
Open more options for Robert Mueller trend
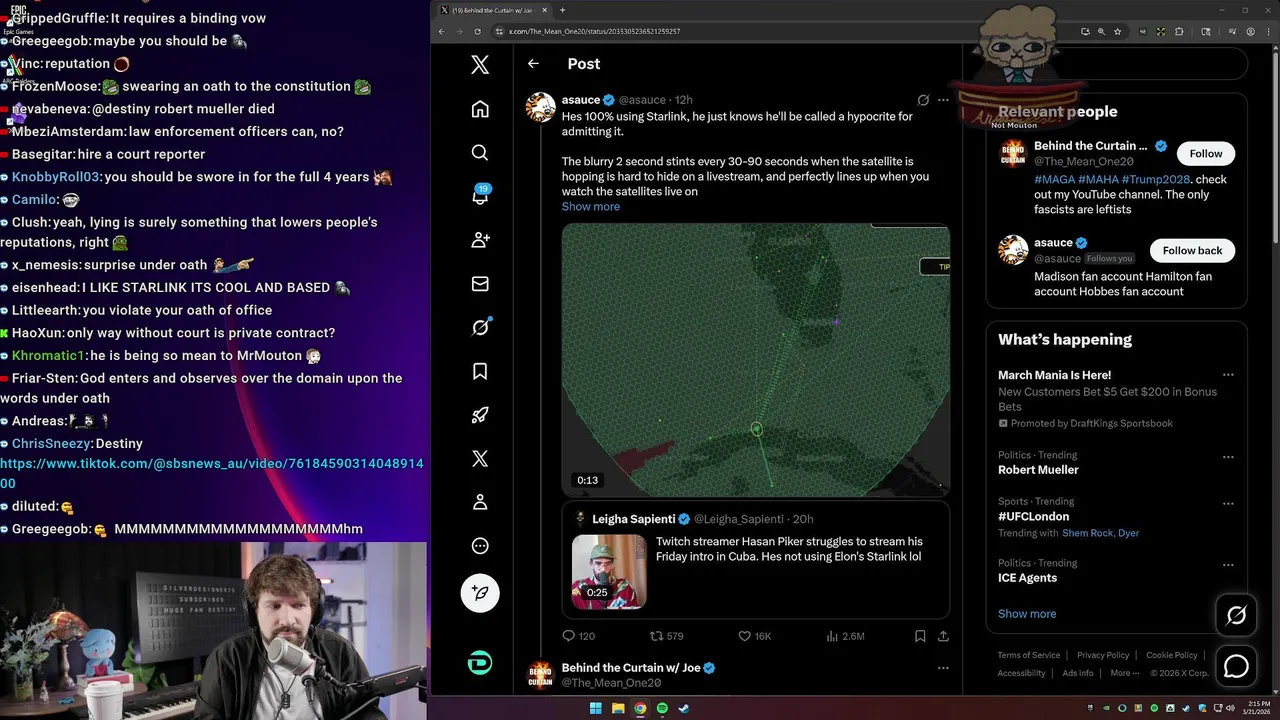(x=1228, y=456)
